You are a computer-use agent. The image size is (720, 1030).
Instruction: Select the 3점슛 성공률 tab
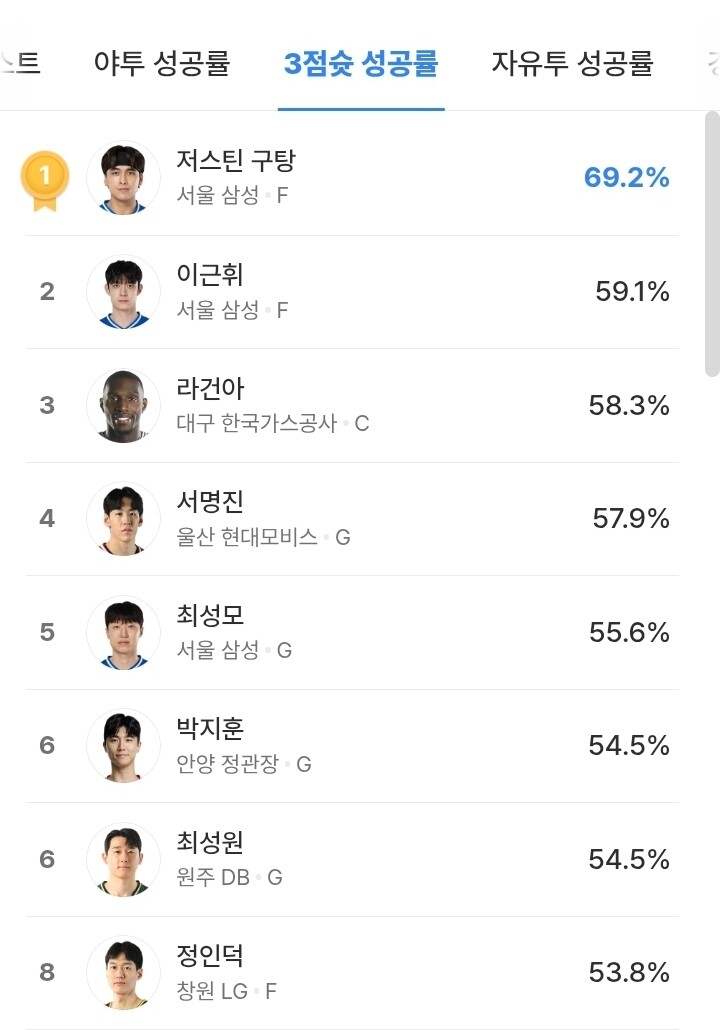coord(361,64)
